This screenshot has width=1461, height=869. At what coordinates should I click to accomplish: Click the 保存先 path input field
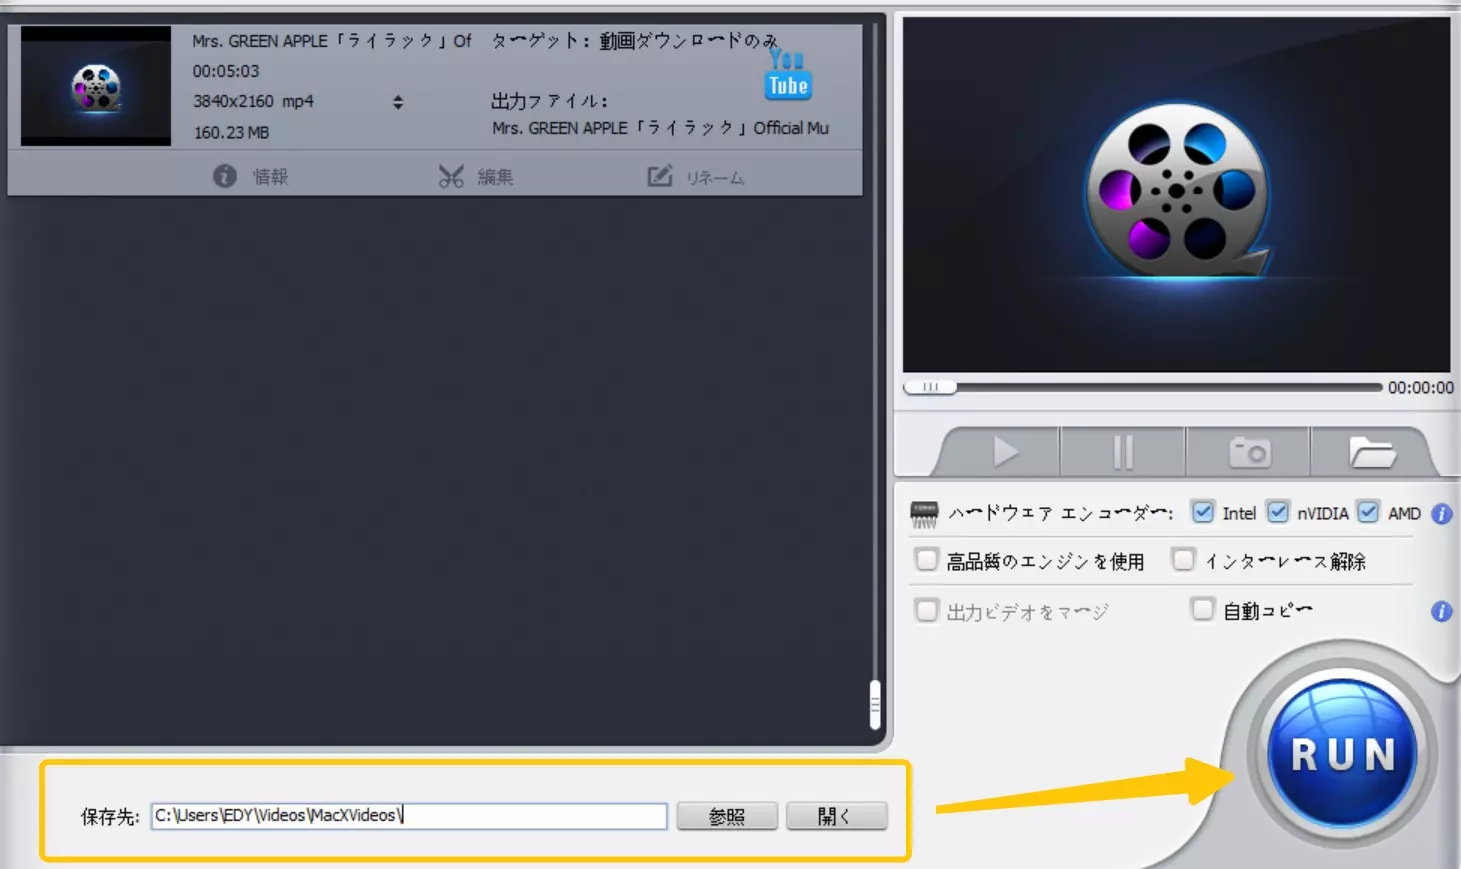[409, 816]
